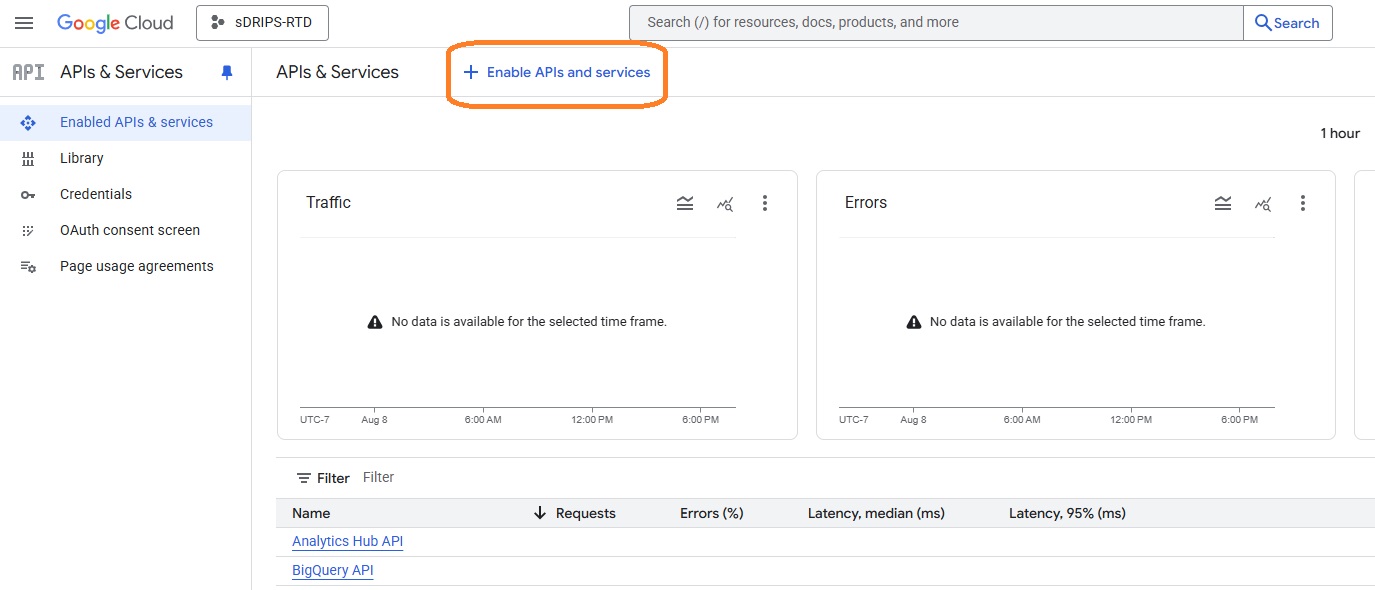Click the Traffic chart title
Image resolution: width=1375 pixels, height=590 pixels.
point(328,202)
